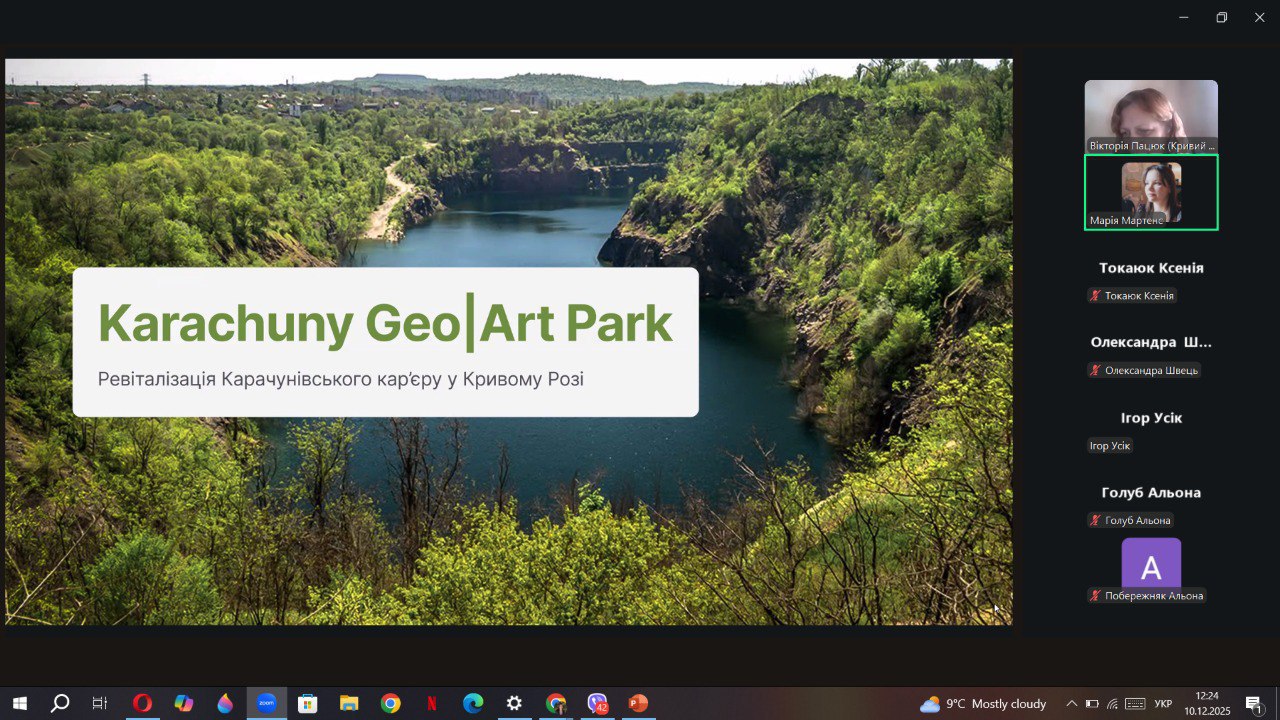Expand the hidden system tray icons chevron
This screenshot has width=1280, height=720.
coord(1071,703)
